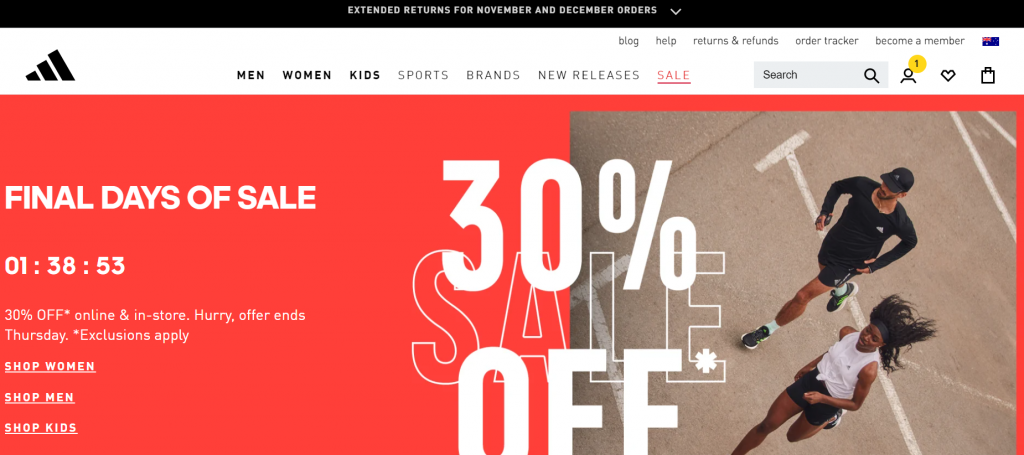Click the SHOP WOMEN link
Screen dimensions: 1024x455
50,366
